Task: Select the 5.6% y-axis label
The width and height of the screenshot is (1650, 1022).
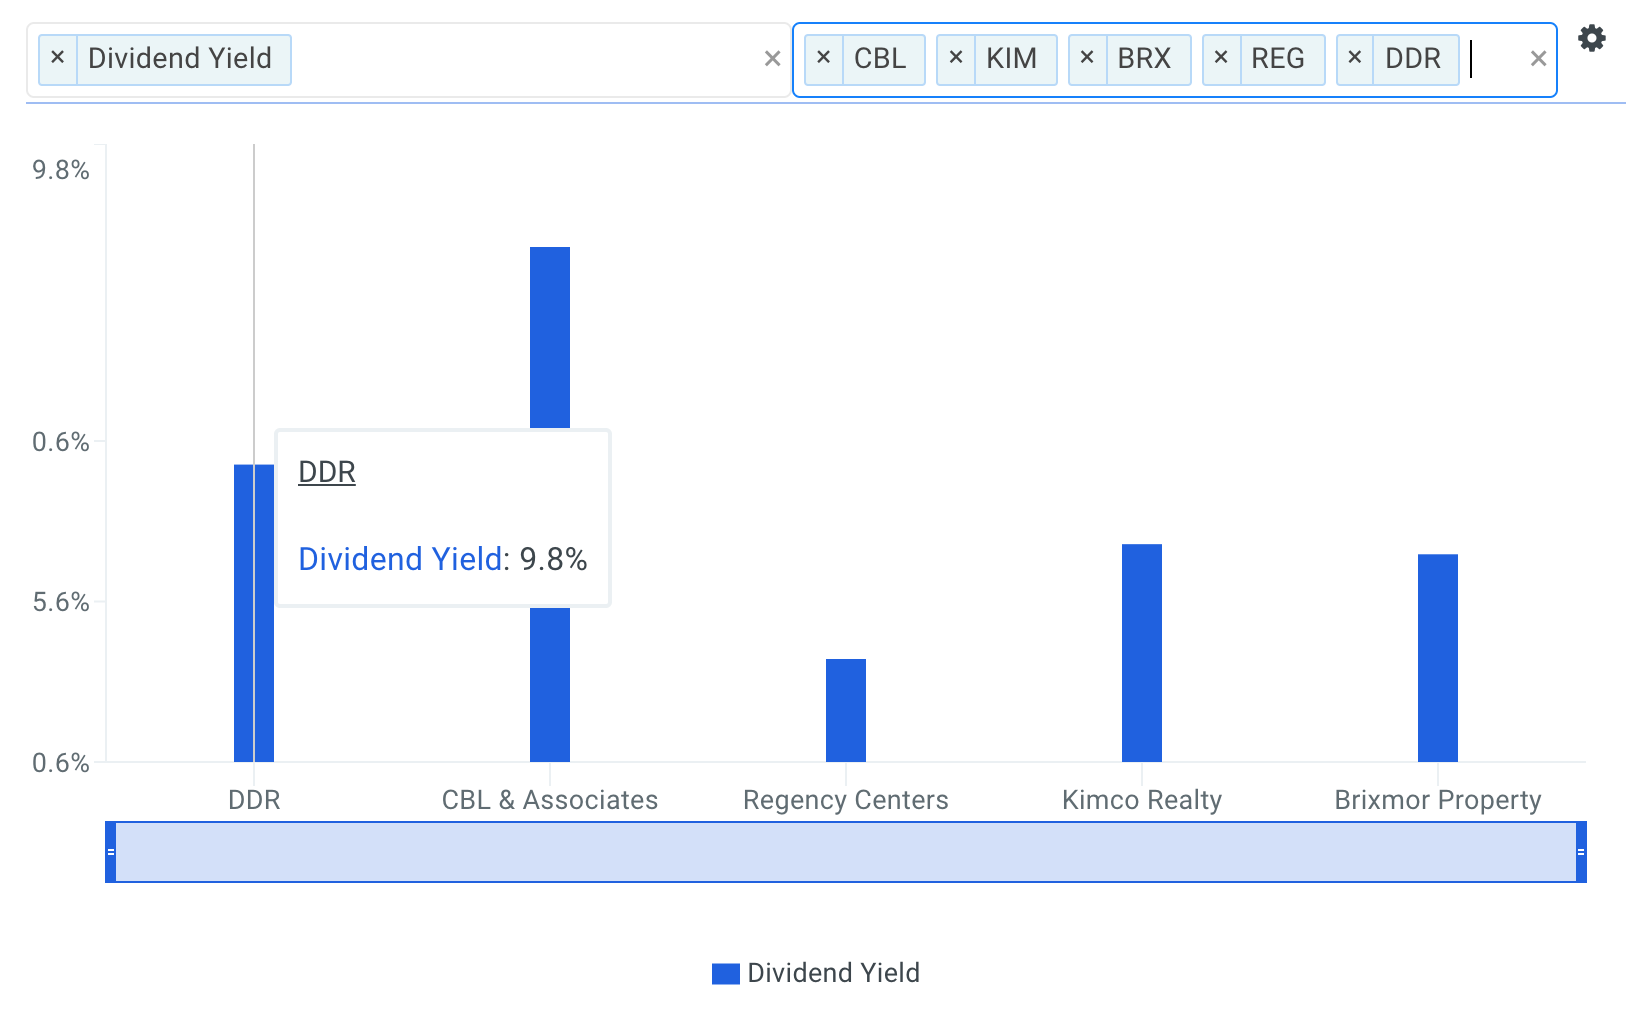Action: (x=61, y=602)
